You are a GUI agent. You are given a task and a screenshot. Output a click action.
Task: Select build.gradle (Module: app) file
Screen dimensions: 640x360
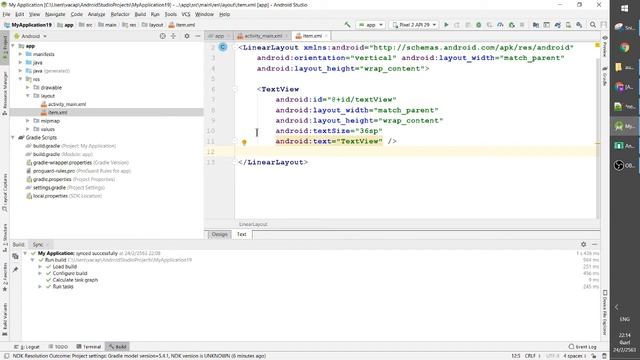click(63, 154)
